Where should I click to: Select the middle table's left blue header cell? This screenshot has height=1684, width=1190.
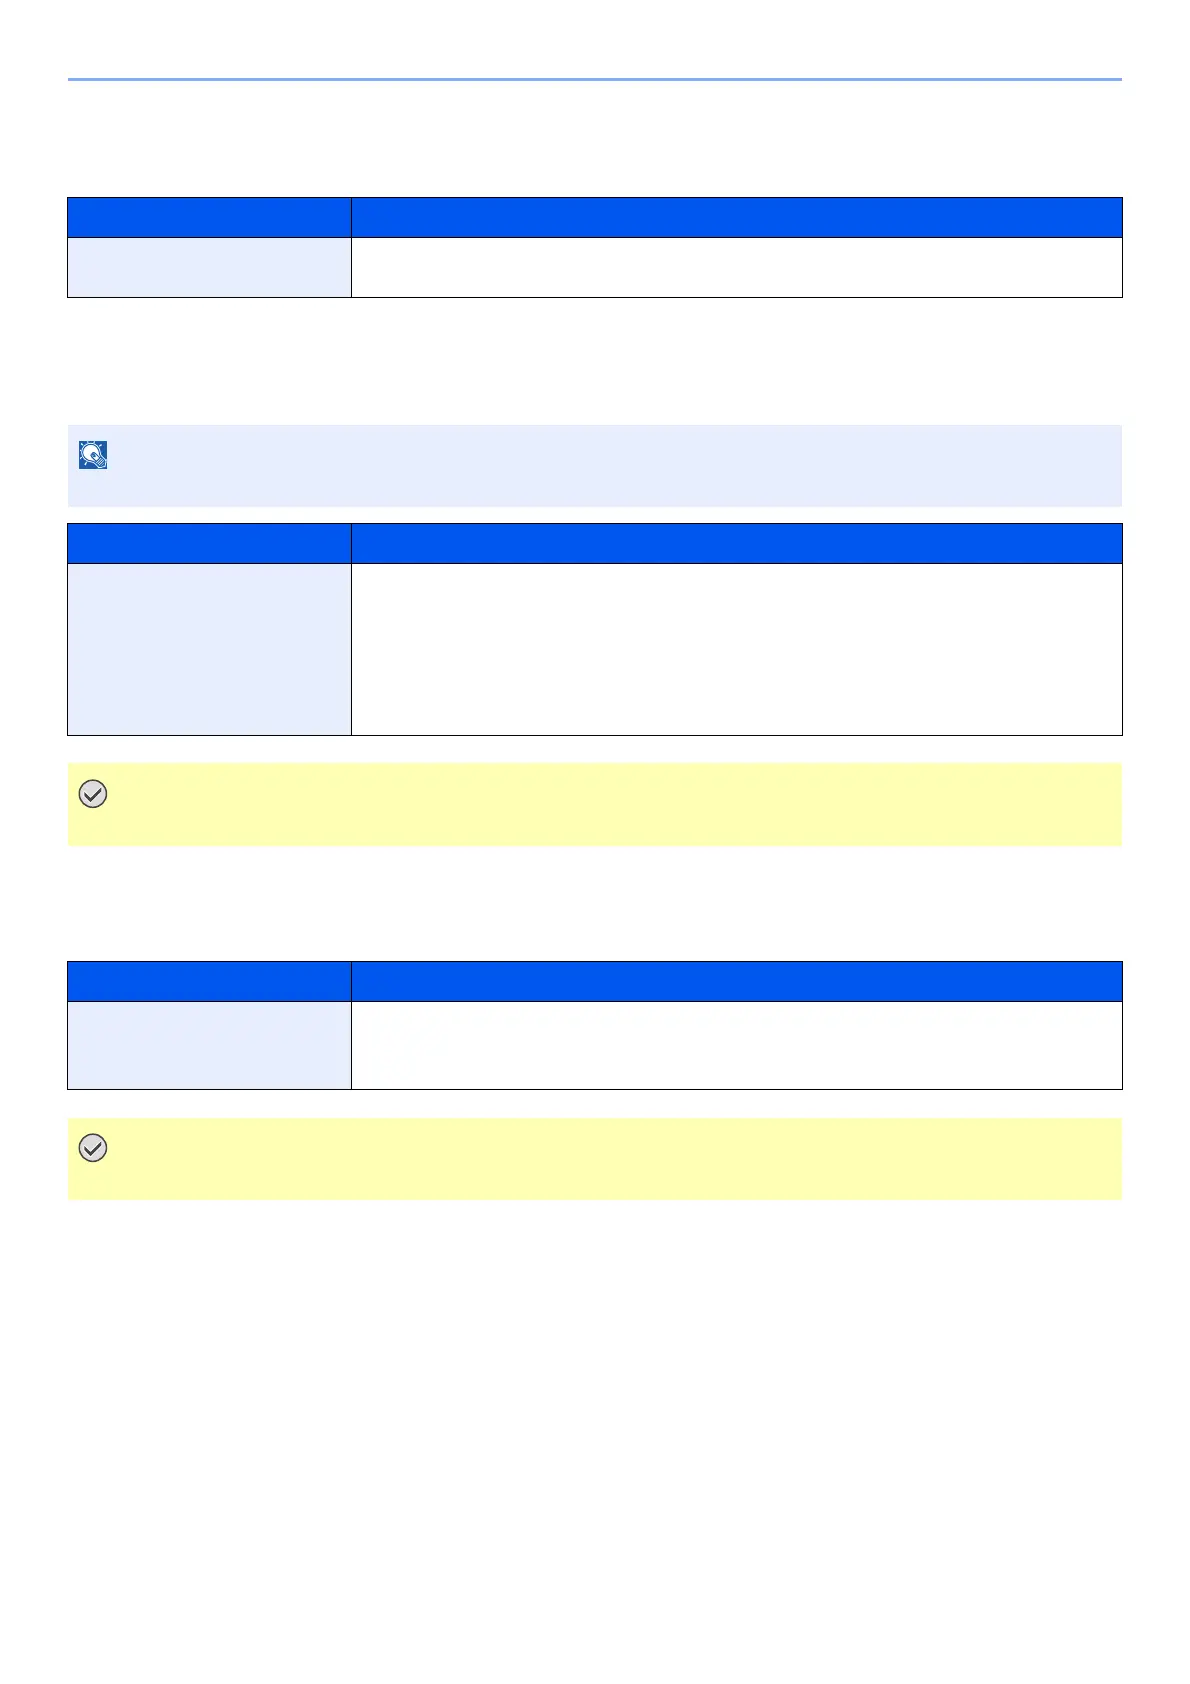pyautogui.click(x=209, y=543)
